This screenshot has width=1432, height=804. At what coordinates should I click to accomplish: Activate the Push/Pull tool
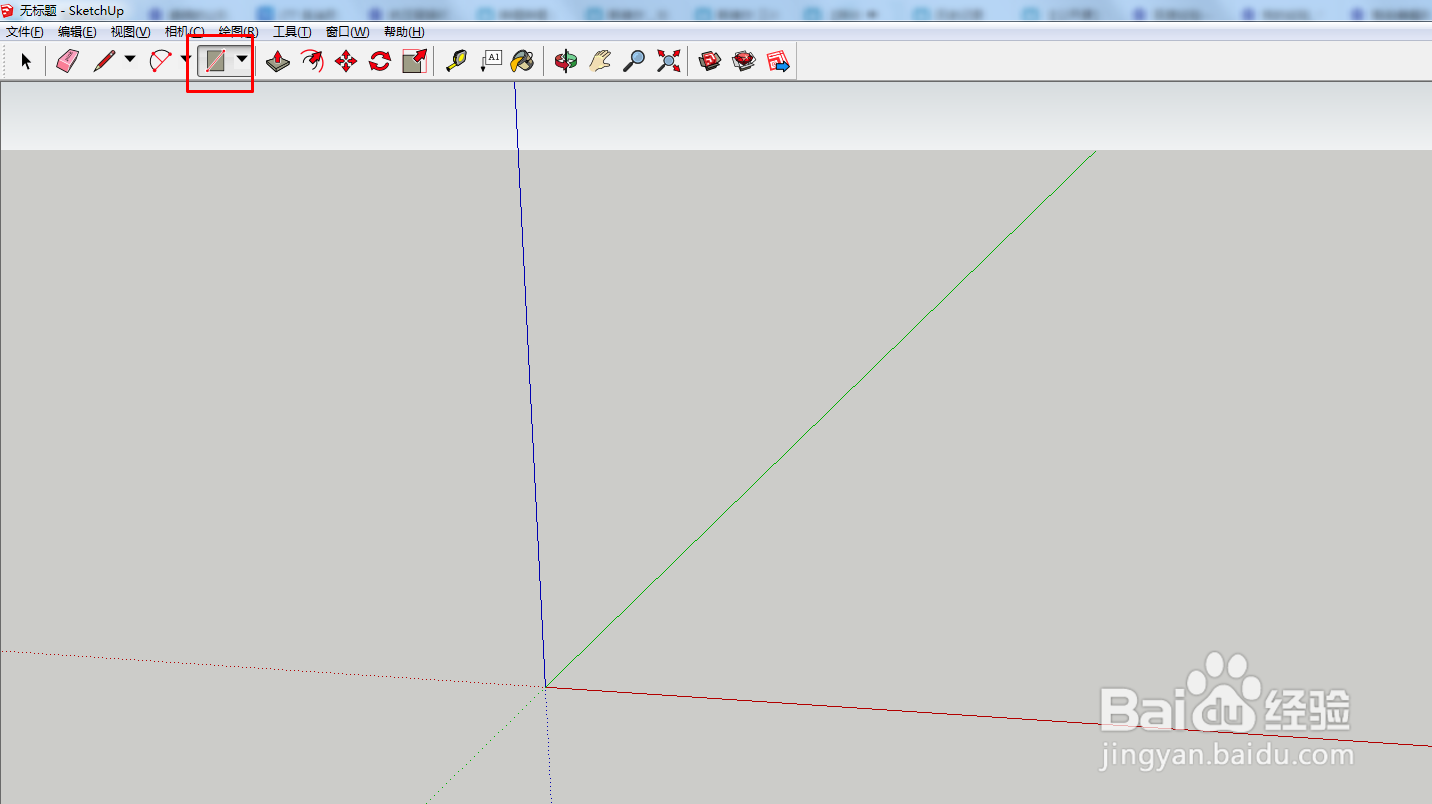279,62
